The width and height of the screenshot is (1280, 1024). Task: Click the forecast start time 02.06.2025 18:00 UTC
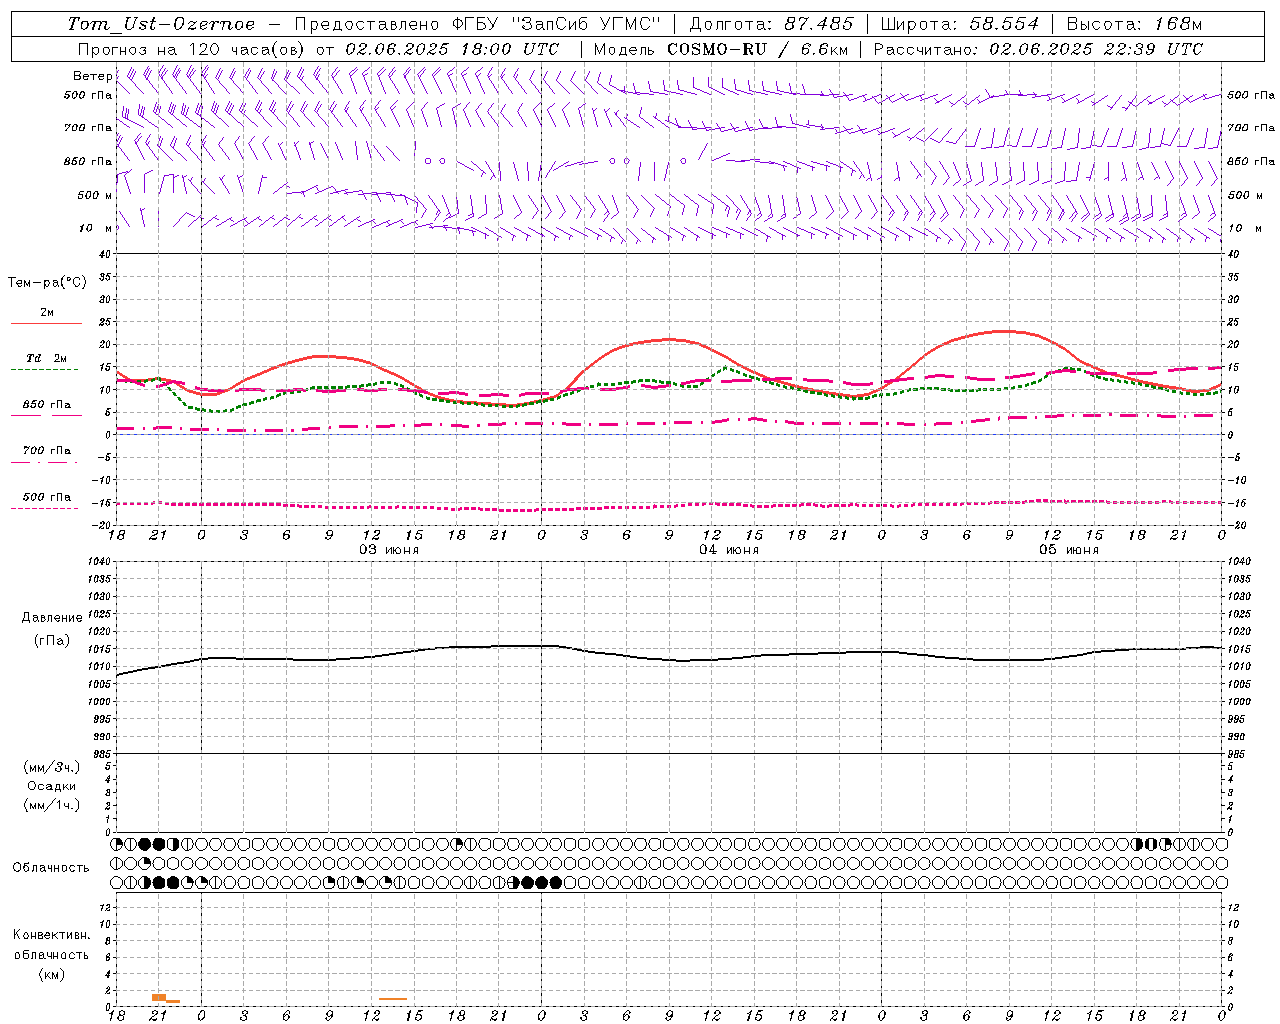click(452, 49)
